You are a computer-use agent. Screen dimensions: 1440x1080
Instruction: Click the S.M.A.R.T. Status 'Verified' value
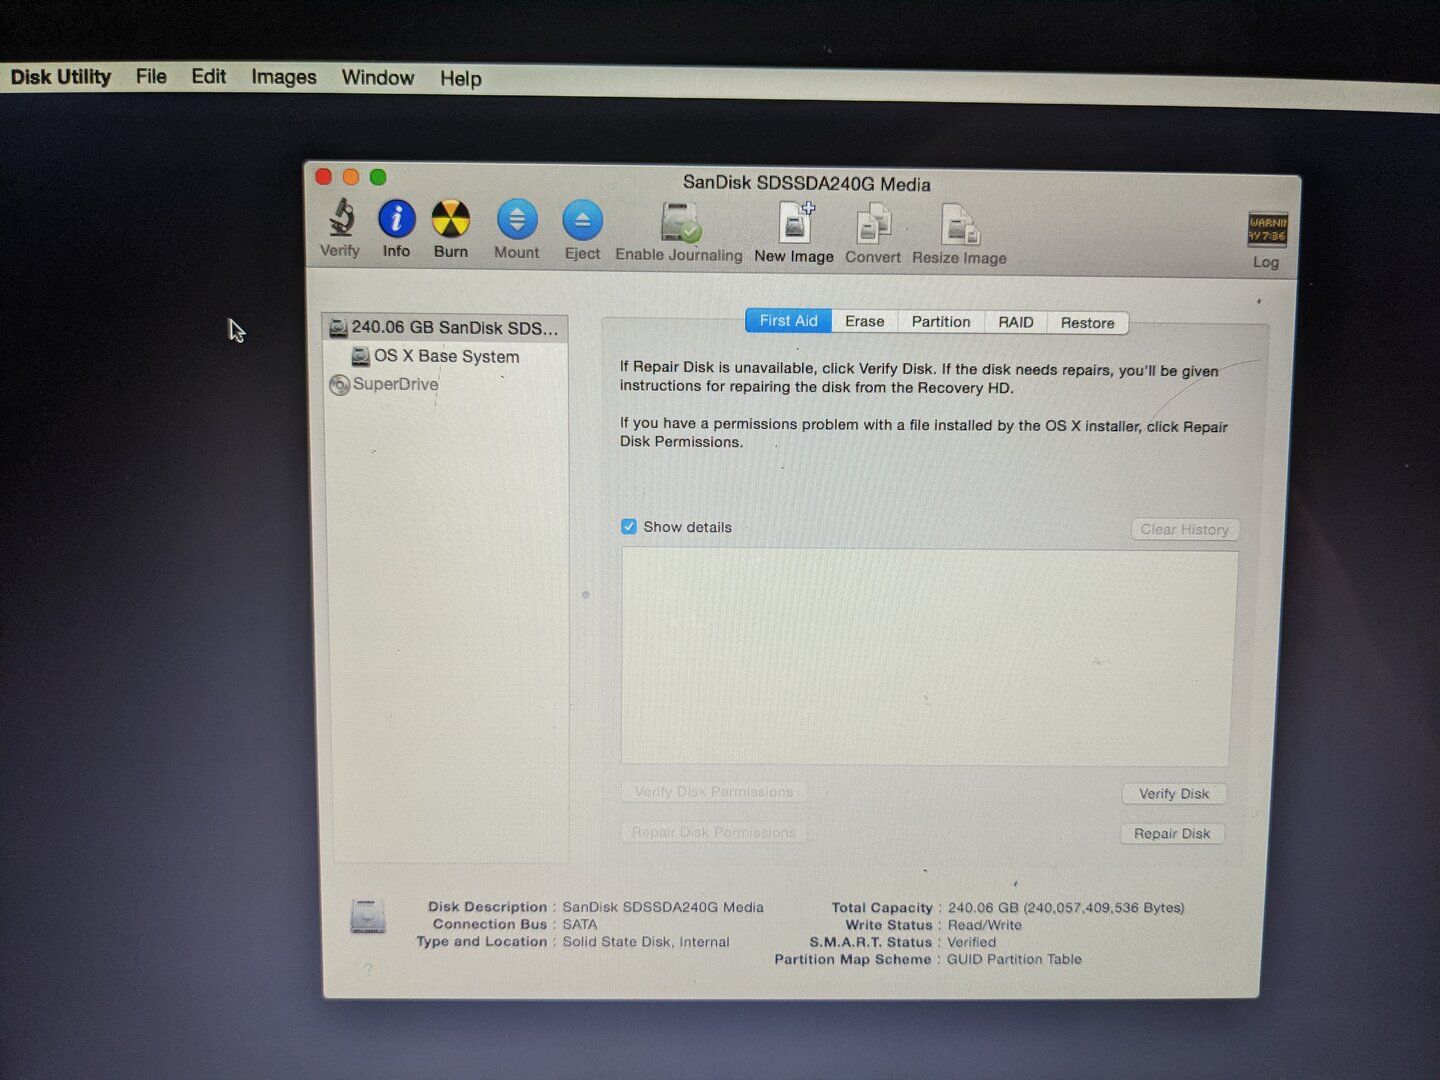[971, 942]
